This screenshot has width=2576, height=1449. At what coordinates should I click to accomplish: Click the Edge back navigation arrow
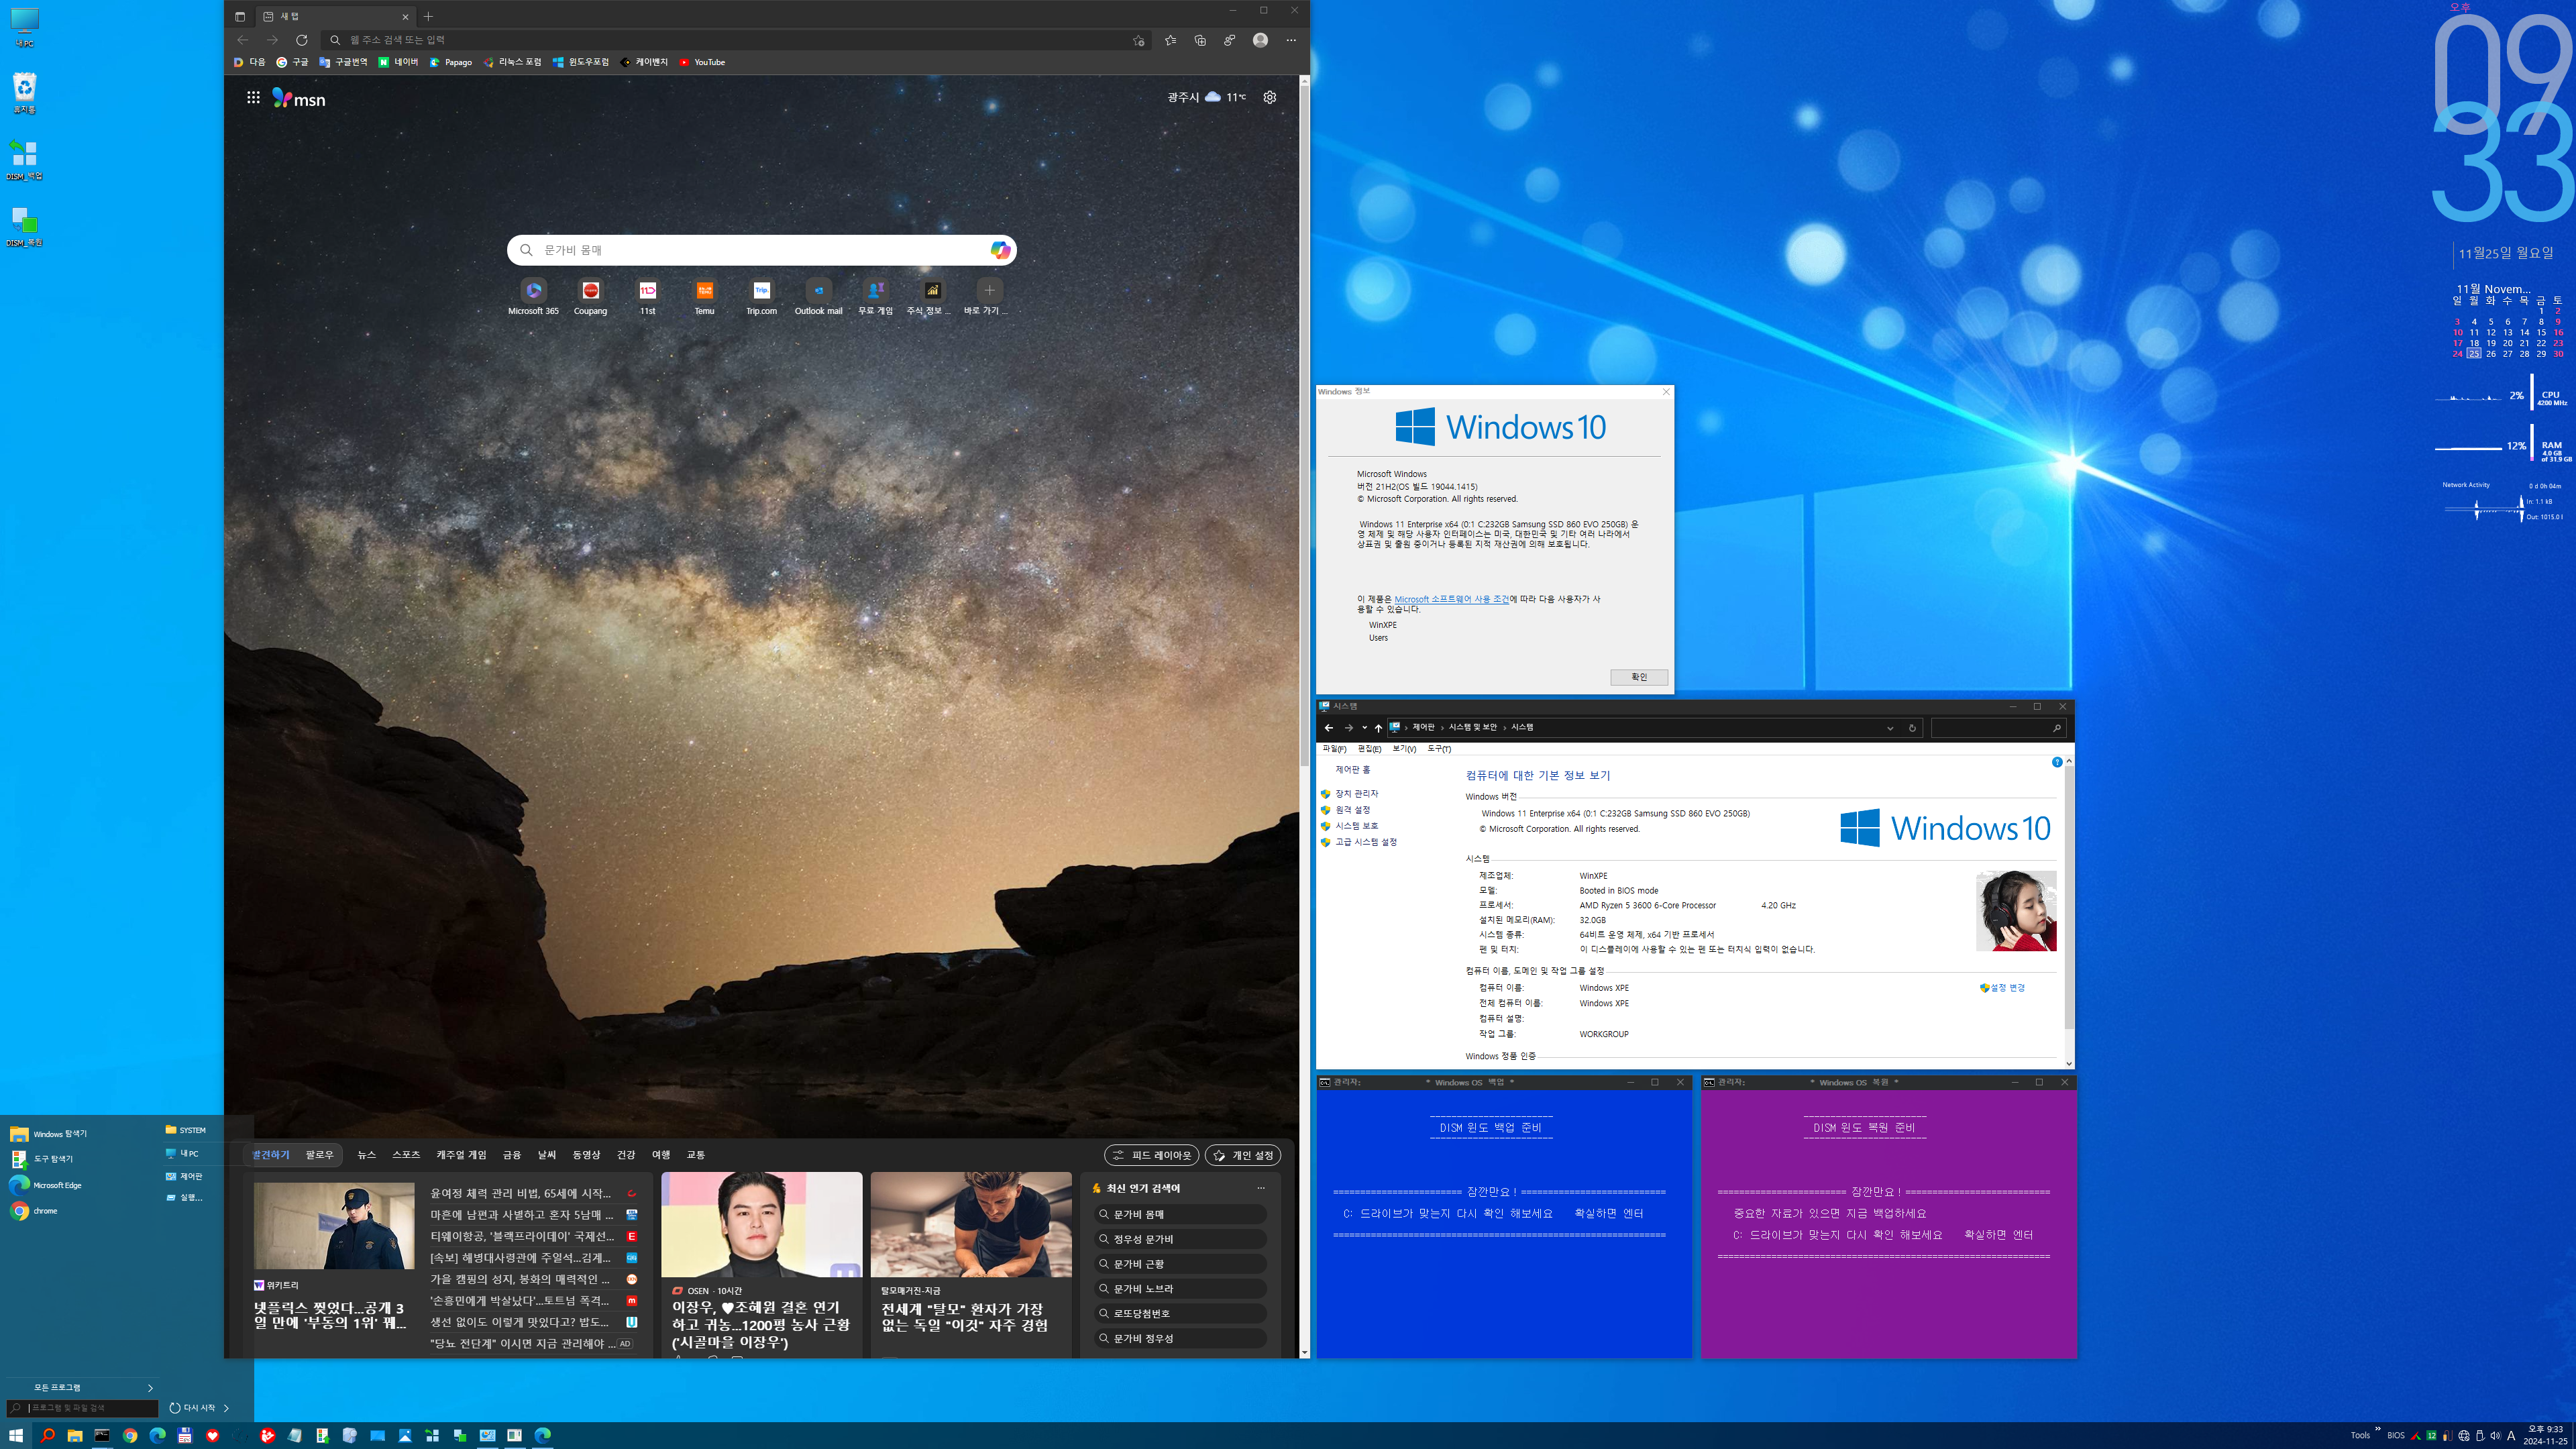click(x=242, y=40)
